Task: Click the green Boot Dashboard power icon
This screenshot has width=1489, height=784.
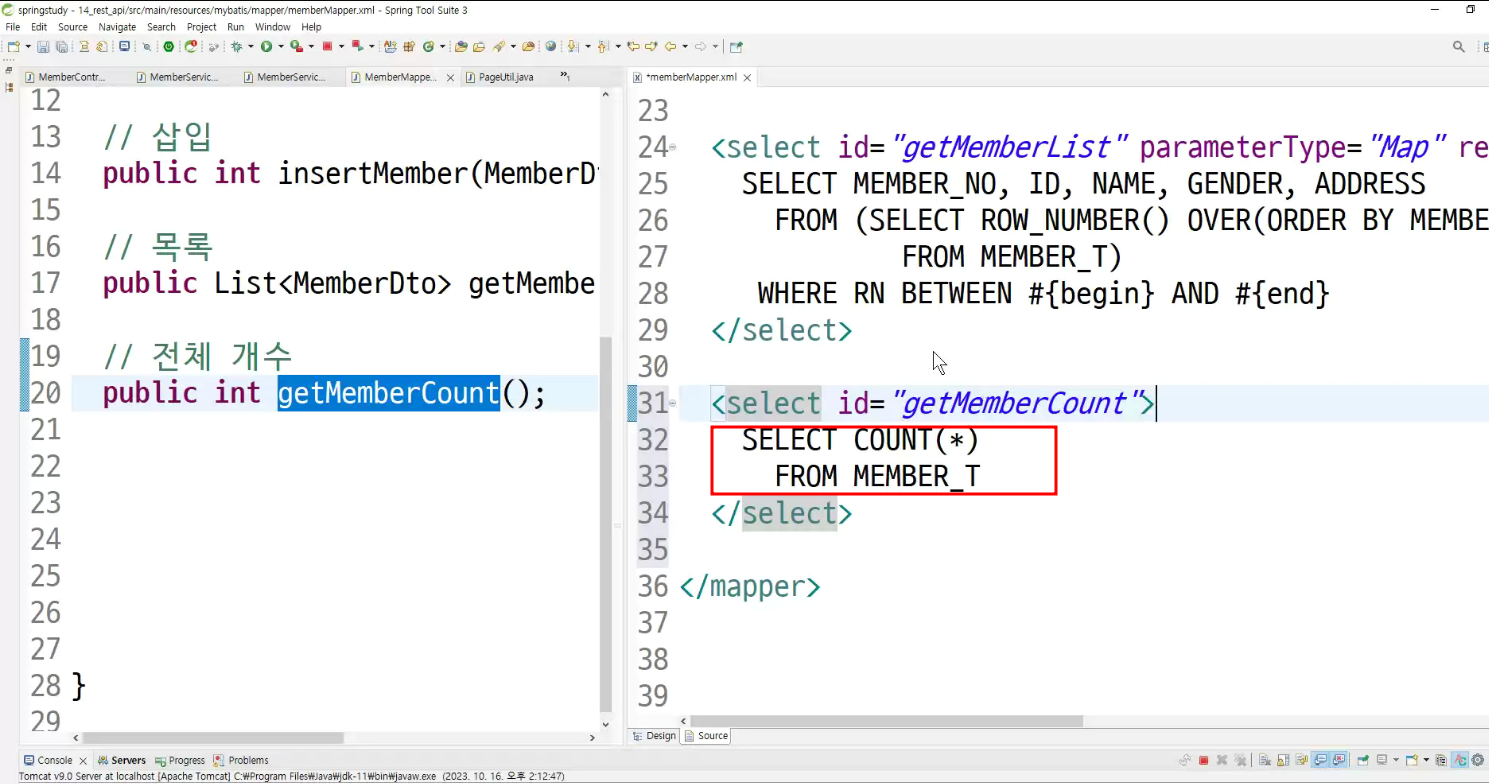Action: click(x=169, y=46)
